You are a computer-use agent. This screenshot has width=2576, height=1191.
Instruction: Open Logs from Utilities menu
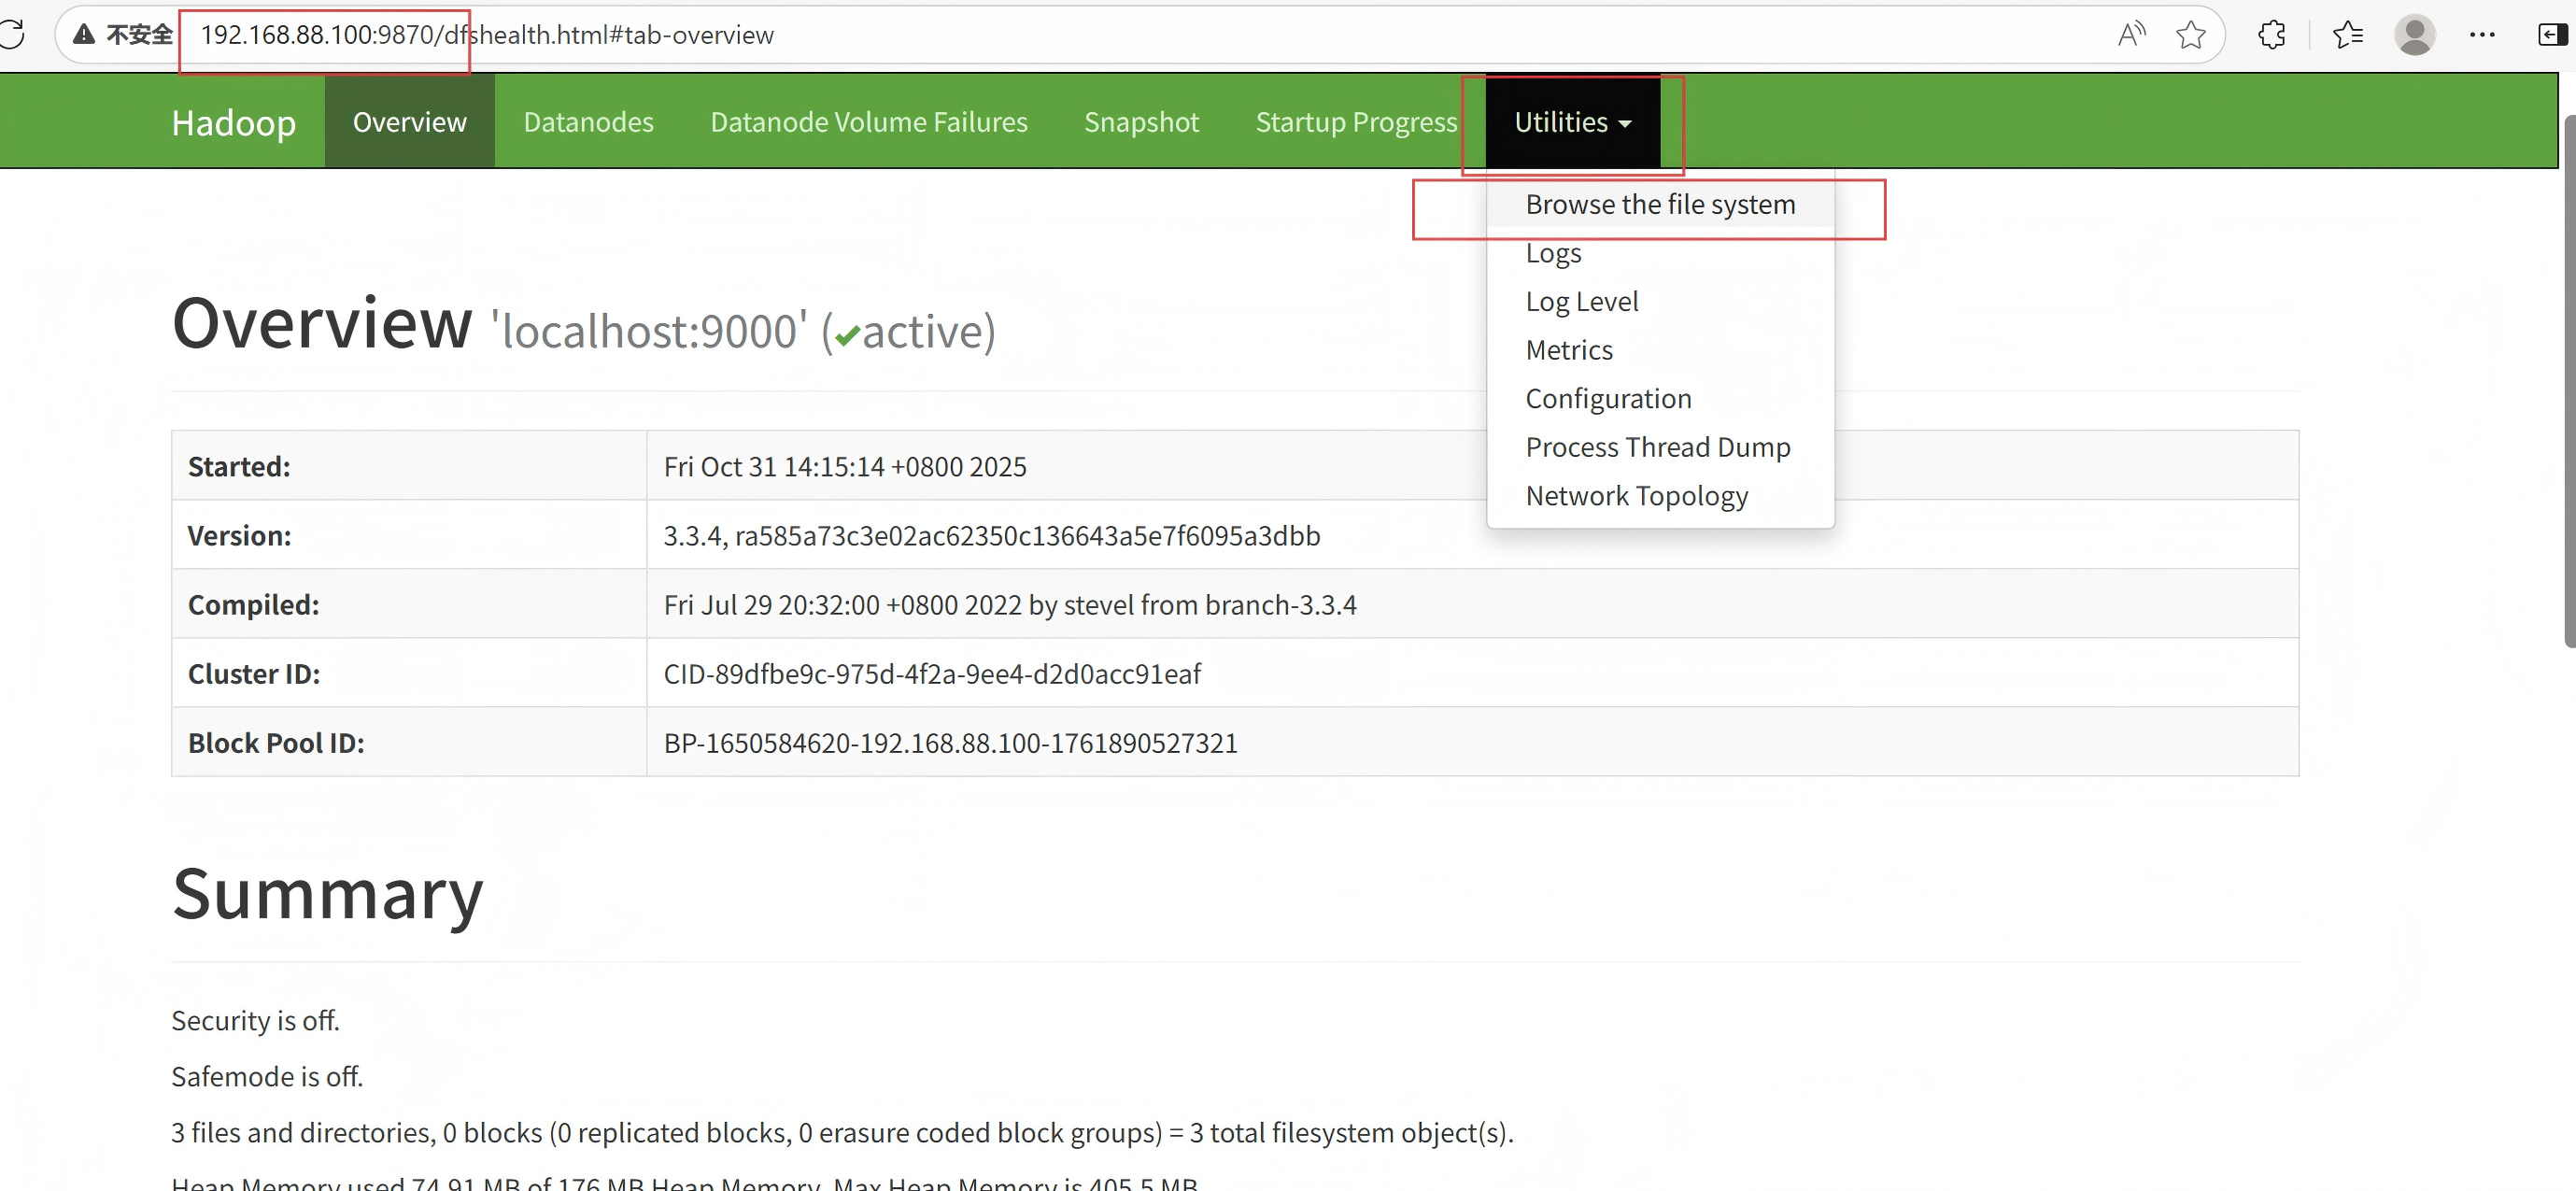[x=1553, y=253]
